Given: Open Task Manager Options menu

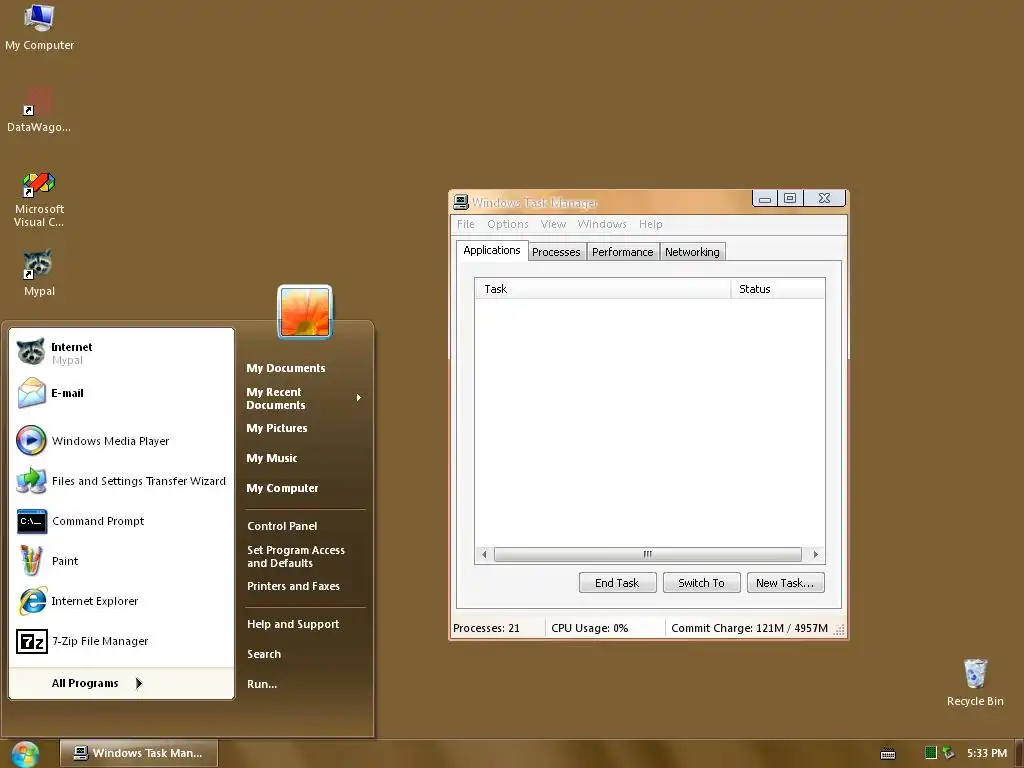Looking at the screenshot, I should click(x=507, y=224).
